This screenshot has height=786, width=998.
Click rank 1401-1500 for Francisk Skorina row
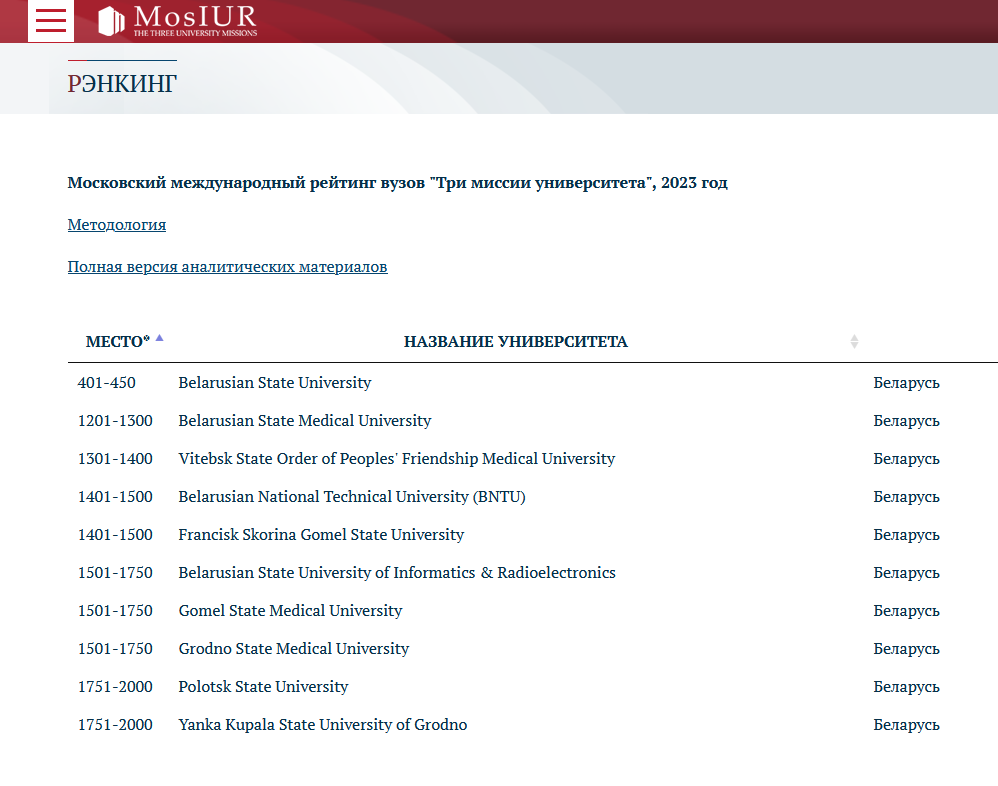[115, 535]
